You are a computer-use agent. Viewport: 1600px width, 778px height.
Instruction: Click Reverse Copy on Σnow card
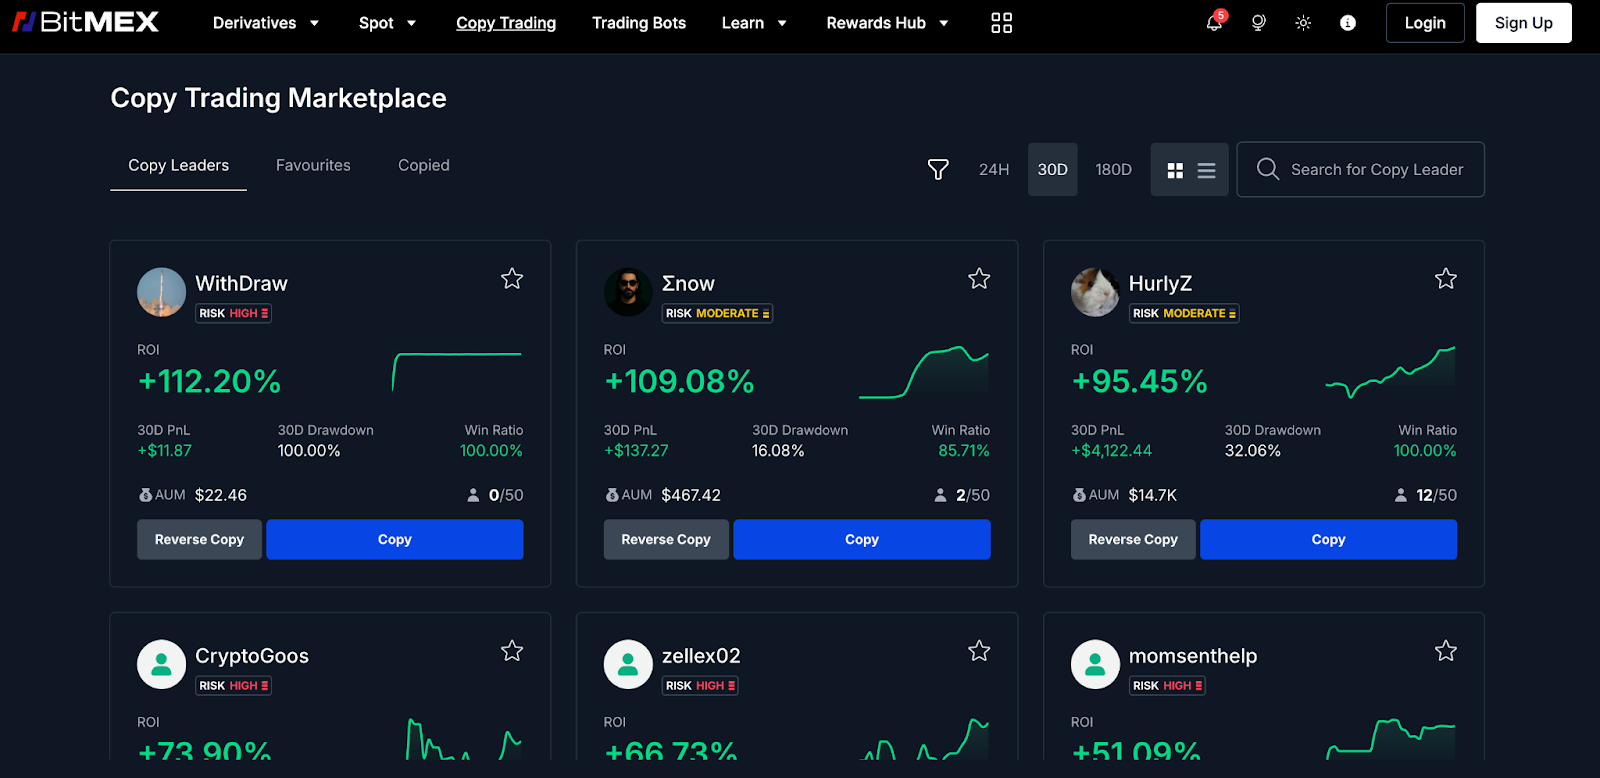[x=666, y=539]
